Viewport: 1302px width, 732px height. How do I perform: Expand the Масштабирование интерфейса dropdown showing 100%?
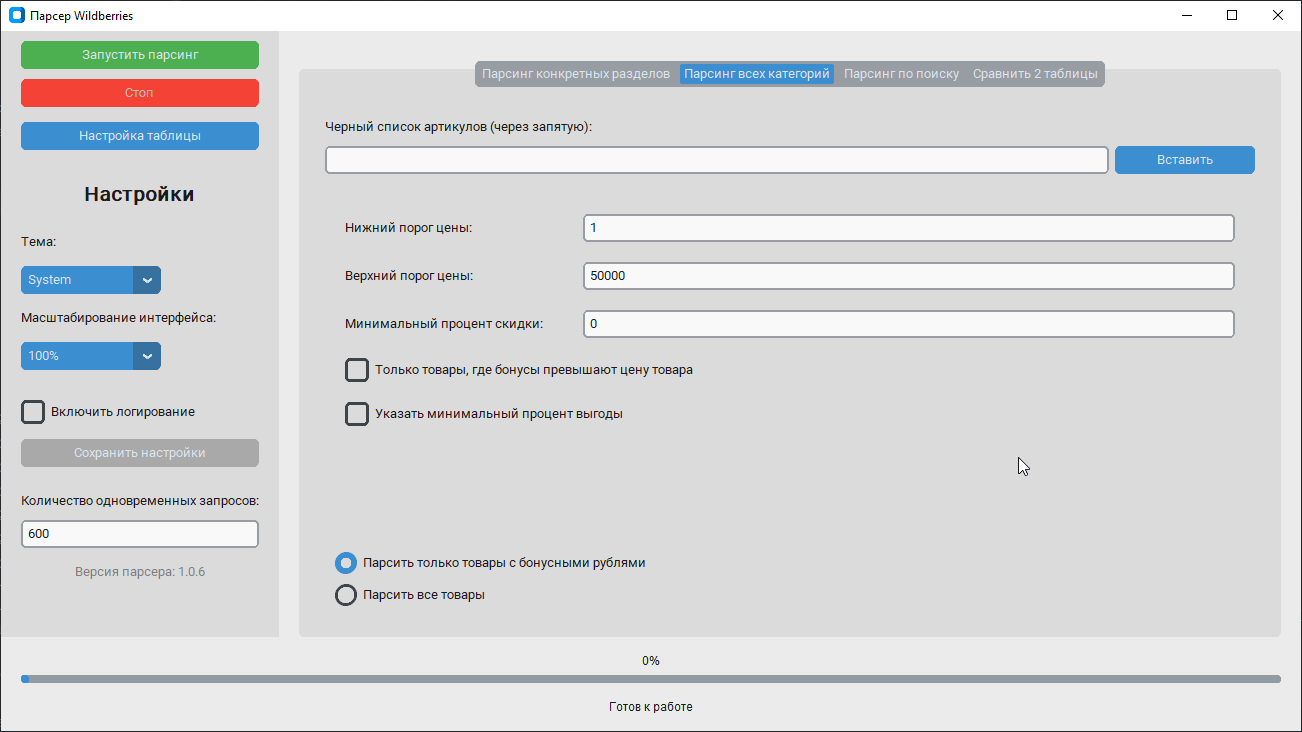(91, 356)
